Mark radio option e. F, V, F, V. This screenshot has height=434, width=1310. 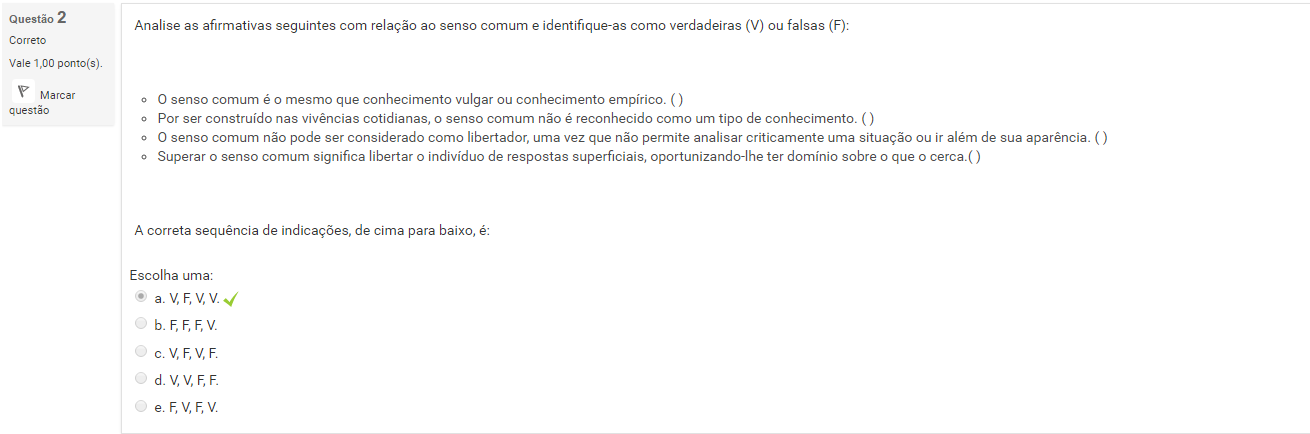tap(141, 406)
